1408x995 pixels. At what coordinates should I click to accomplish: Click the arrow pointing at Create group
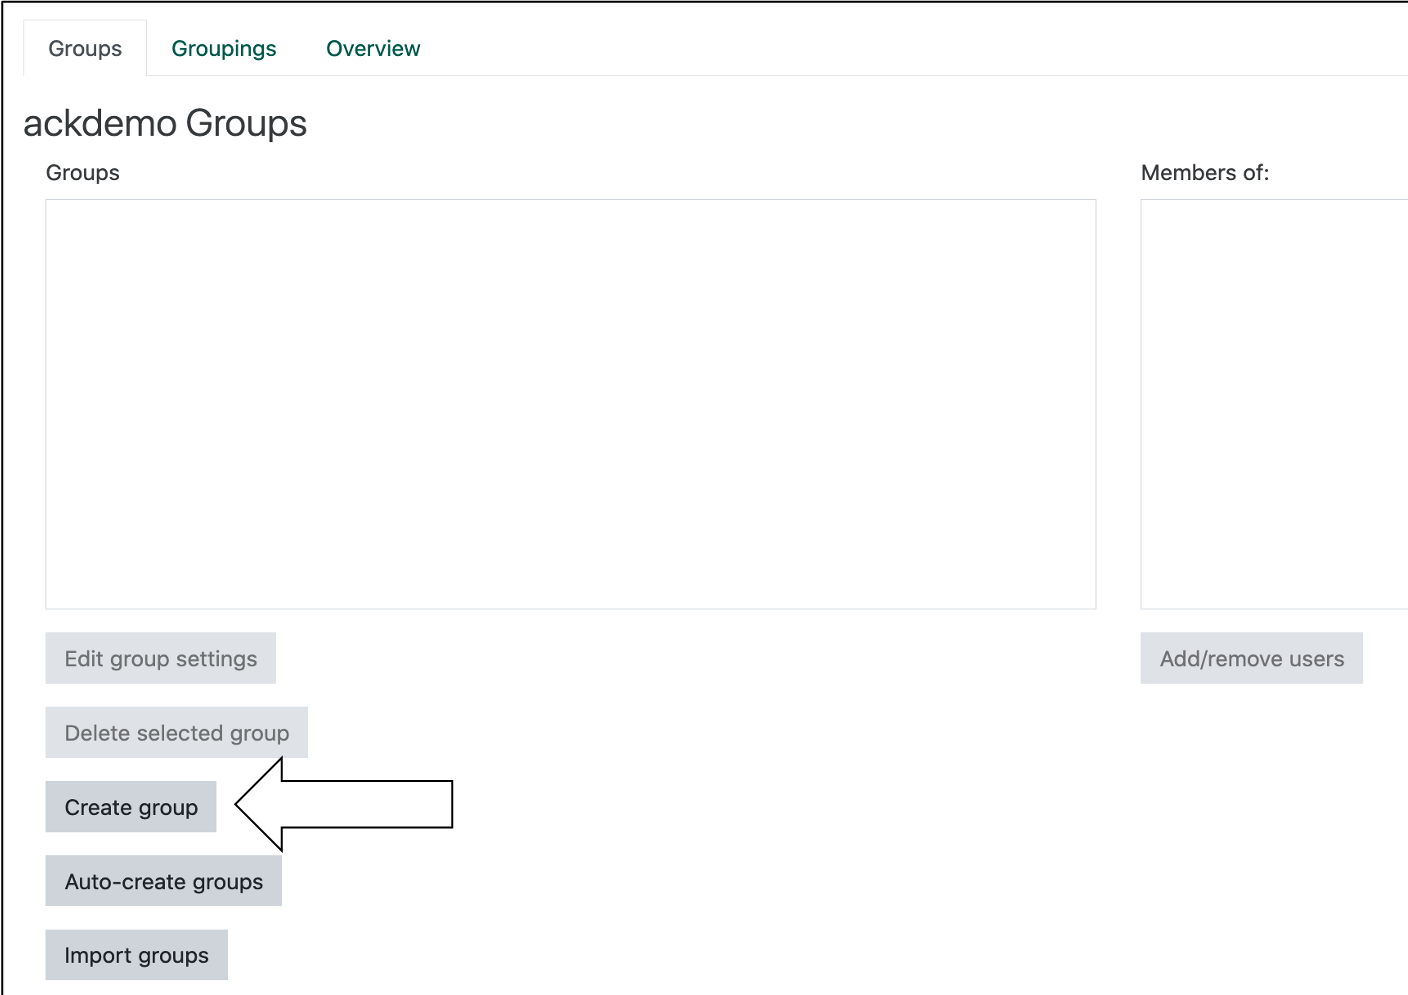pos(340,804)
